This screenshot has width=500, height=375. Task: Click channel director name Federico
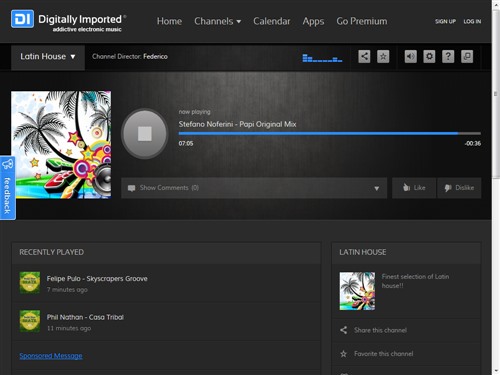155,57
